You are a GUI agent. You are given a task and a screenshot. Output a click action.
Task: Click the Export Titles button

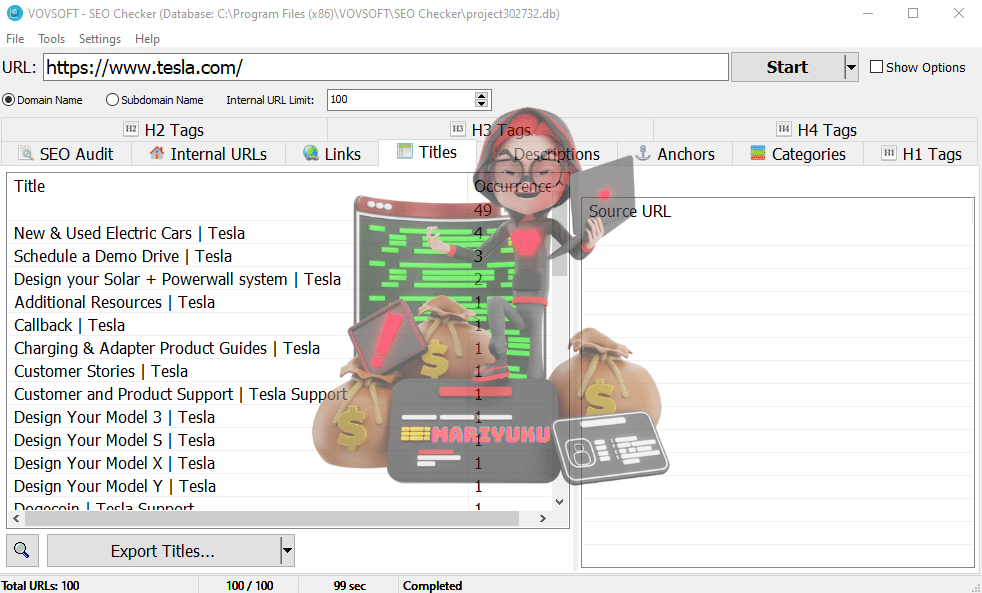click(165, 550)
